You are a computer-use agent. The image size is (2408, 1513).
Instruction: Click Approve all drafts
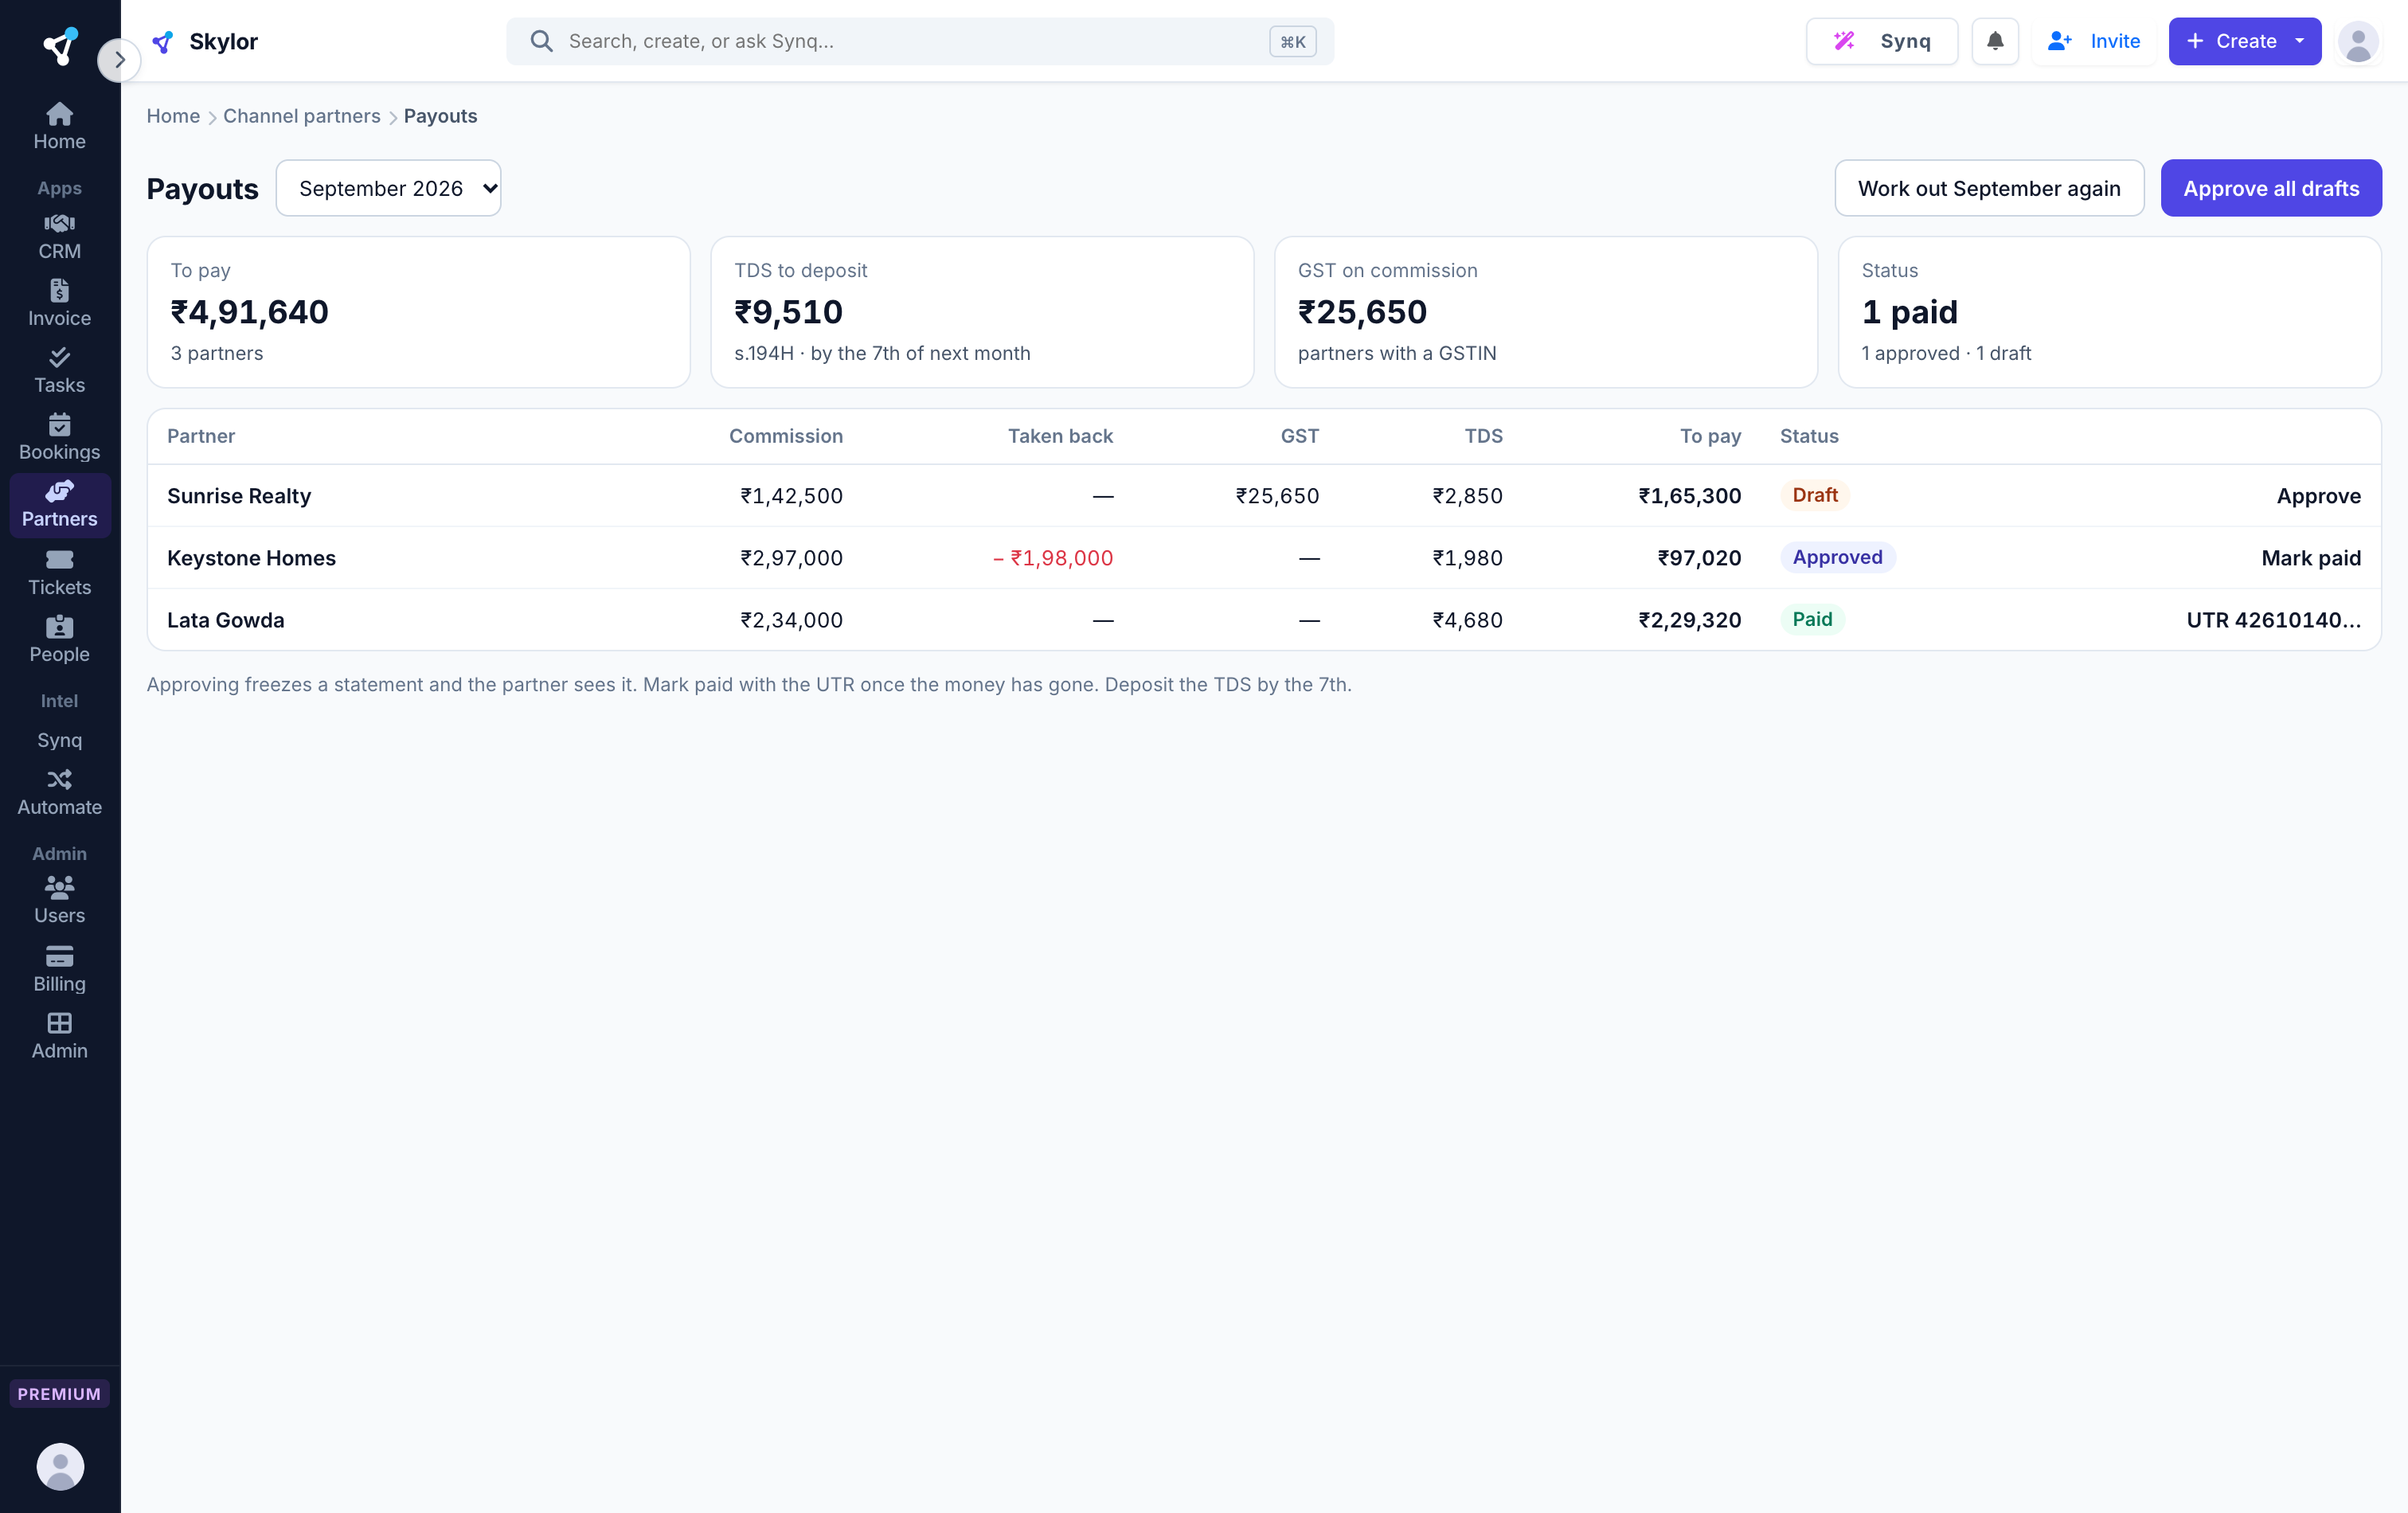(2271, 188)
